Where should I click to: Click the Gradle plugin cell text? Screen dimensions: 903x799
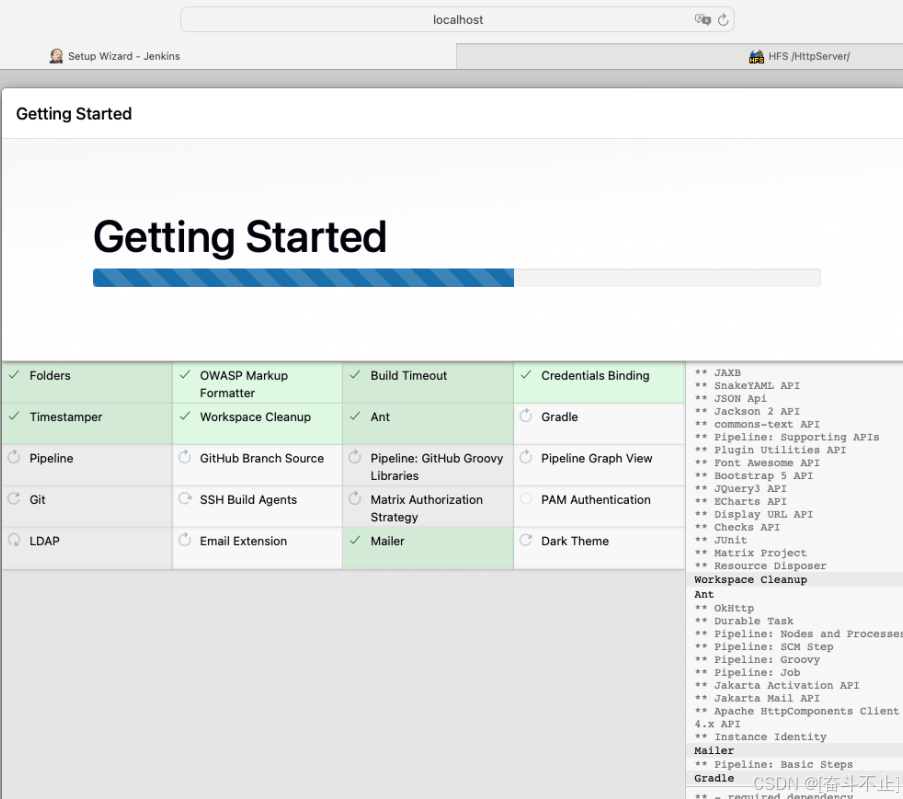[x=559, y=417]
